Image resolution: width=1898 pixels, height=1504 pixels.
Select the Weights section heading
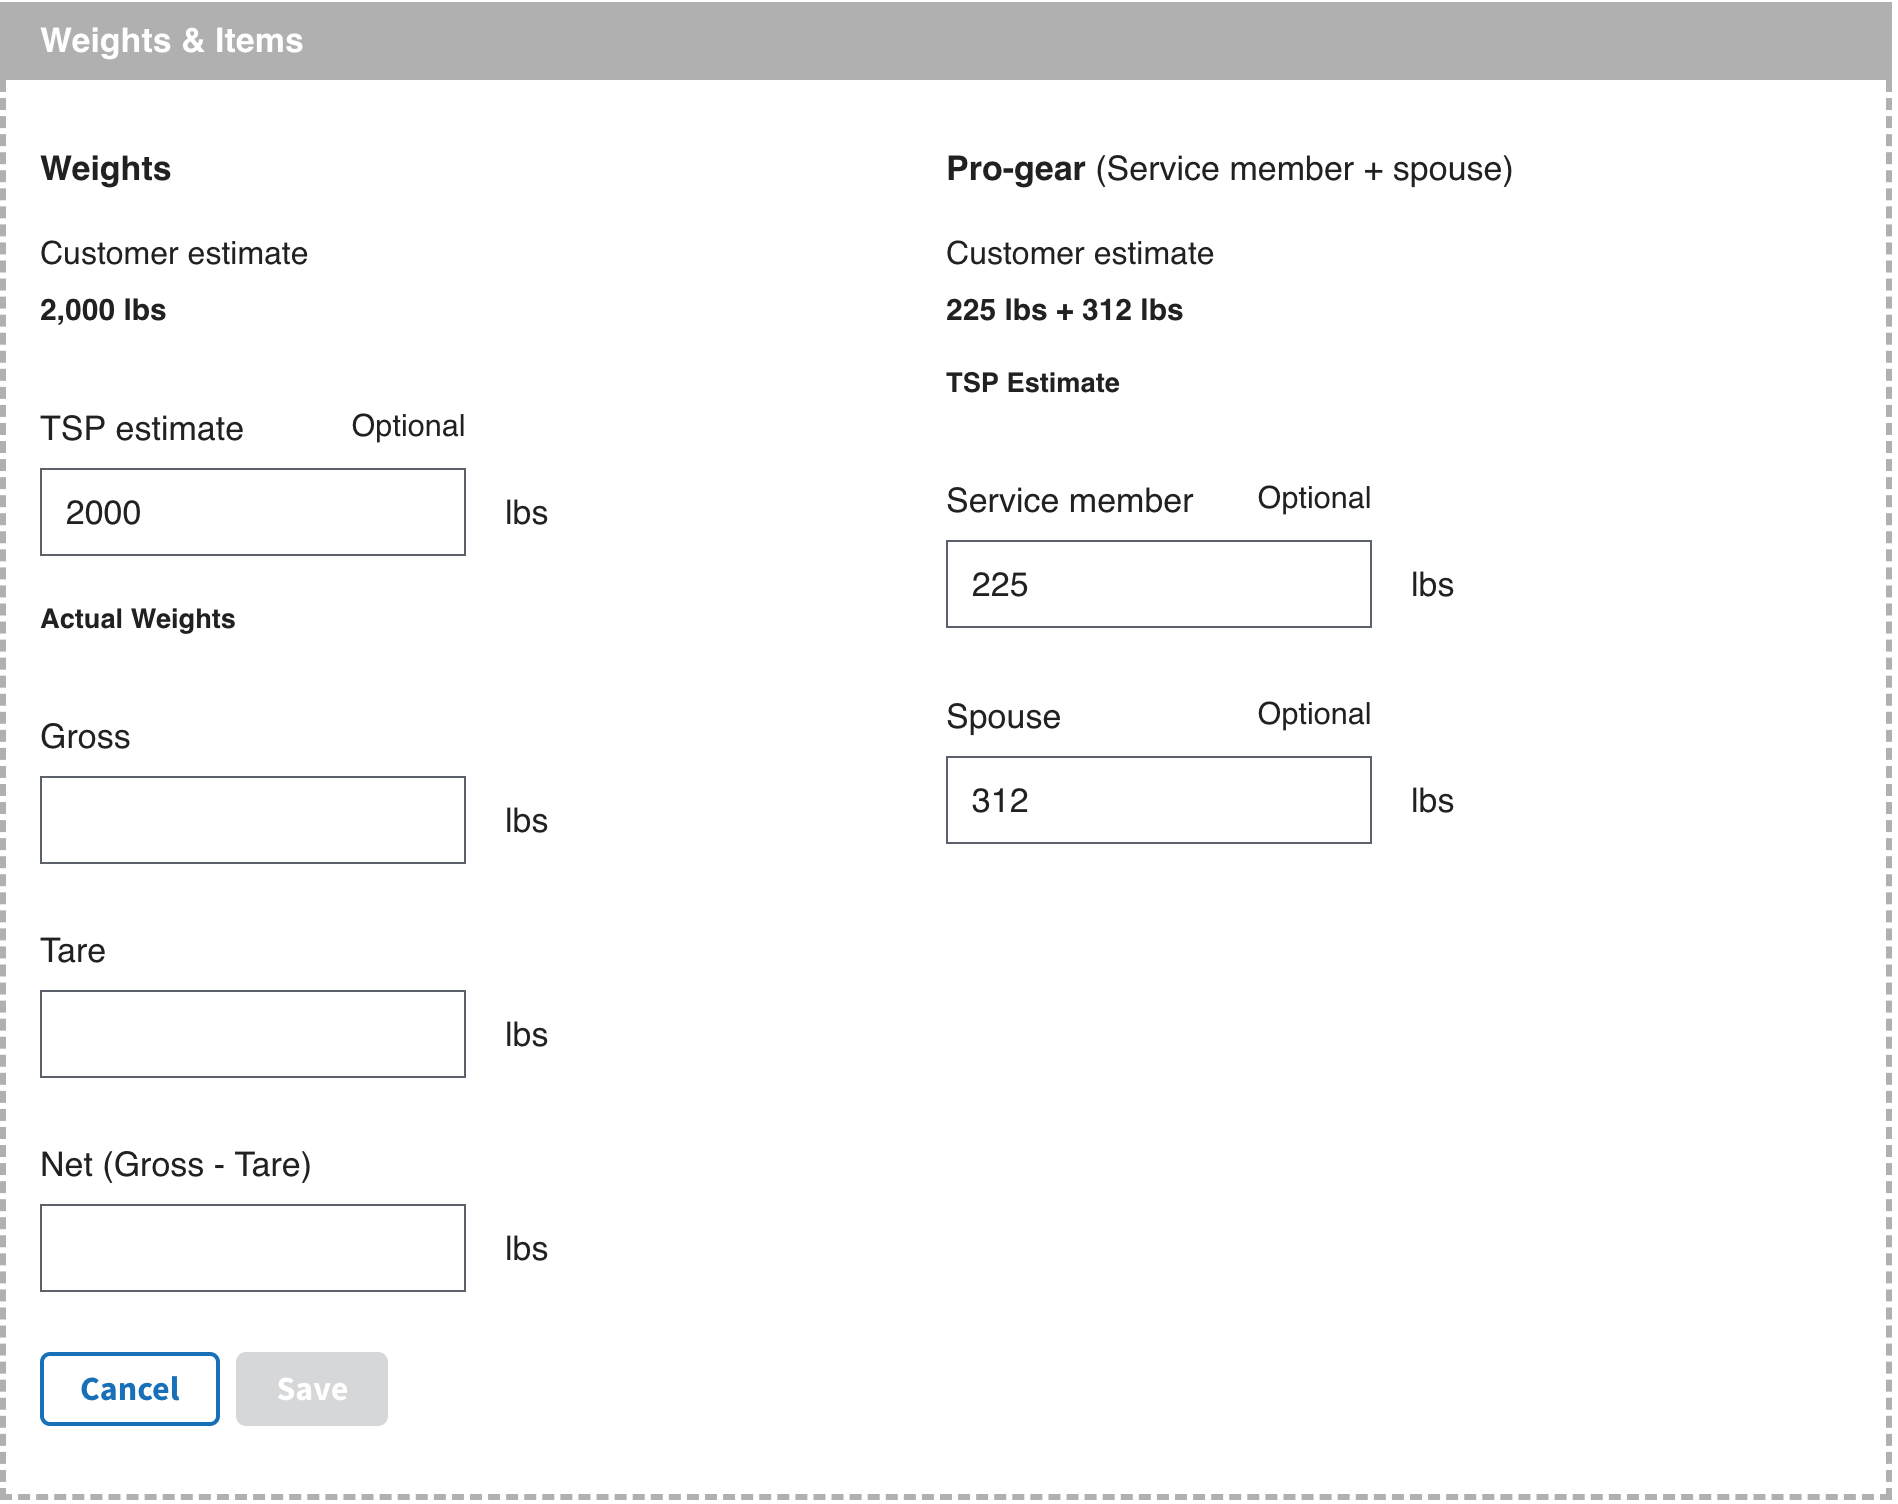(106, 169)
